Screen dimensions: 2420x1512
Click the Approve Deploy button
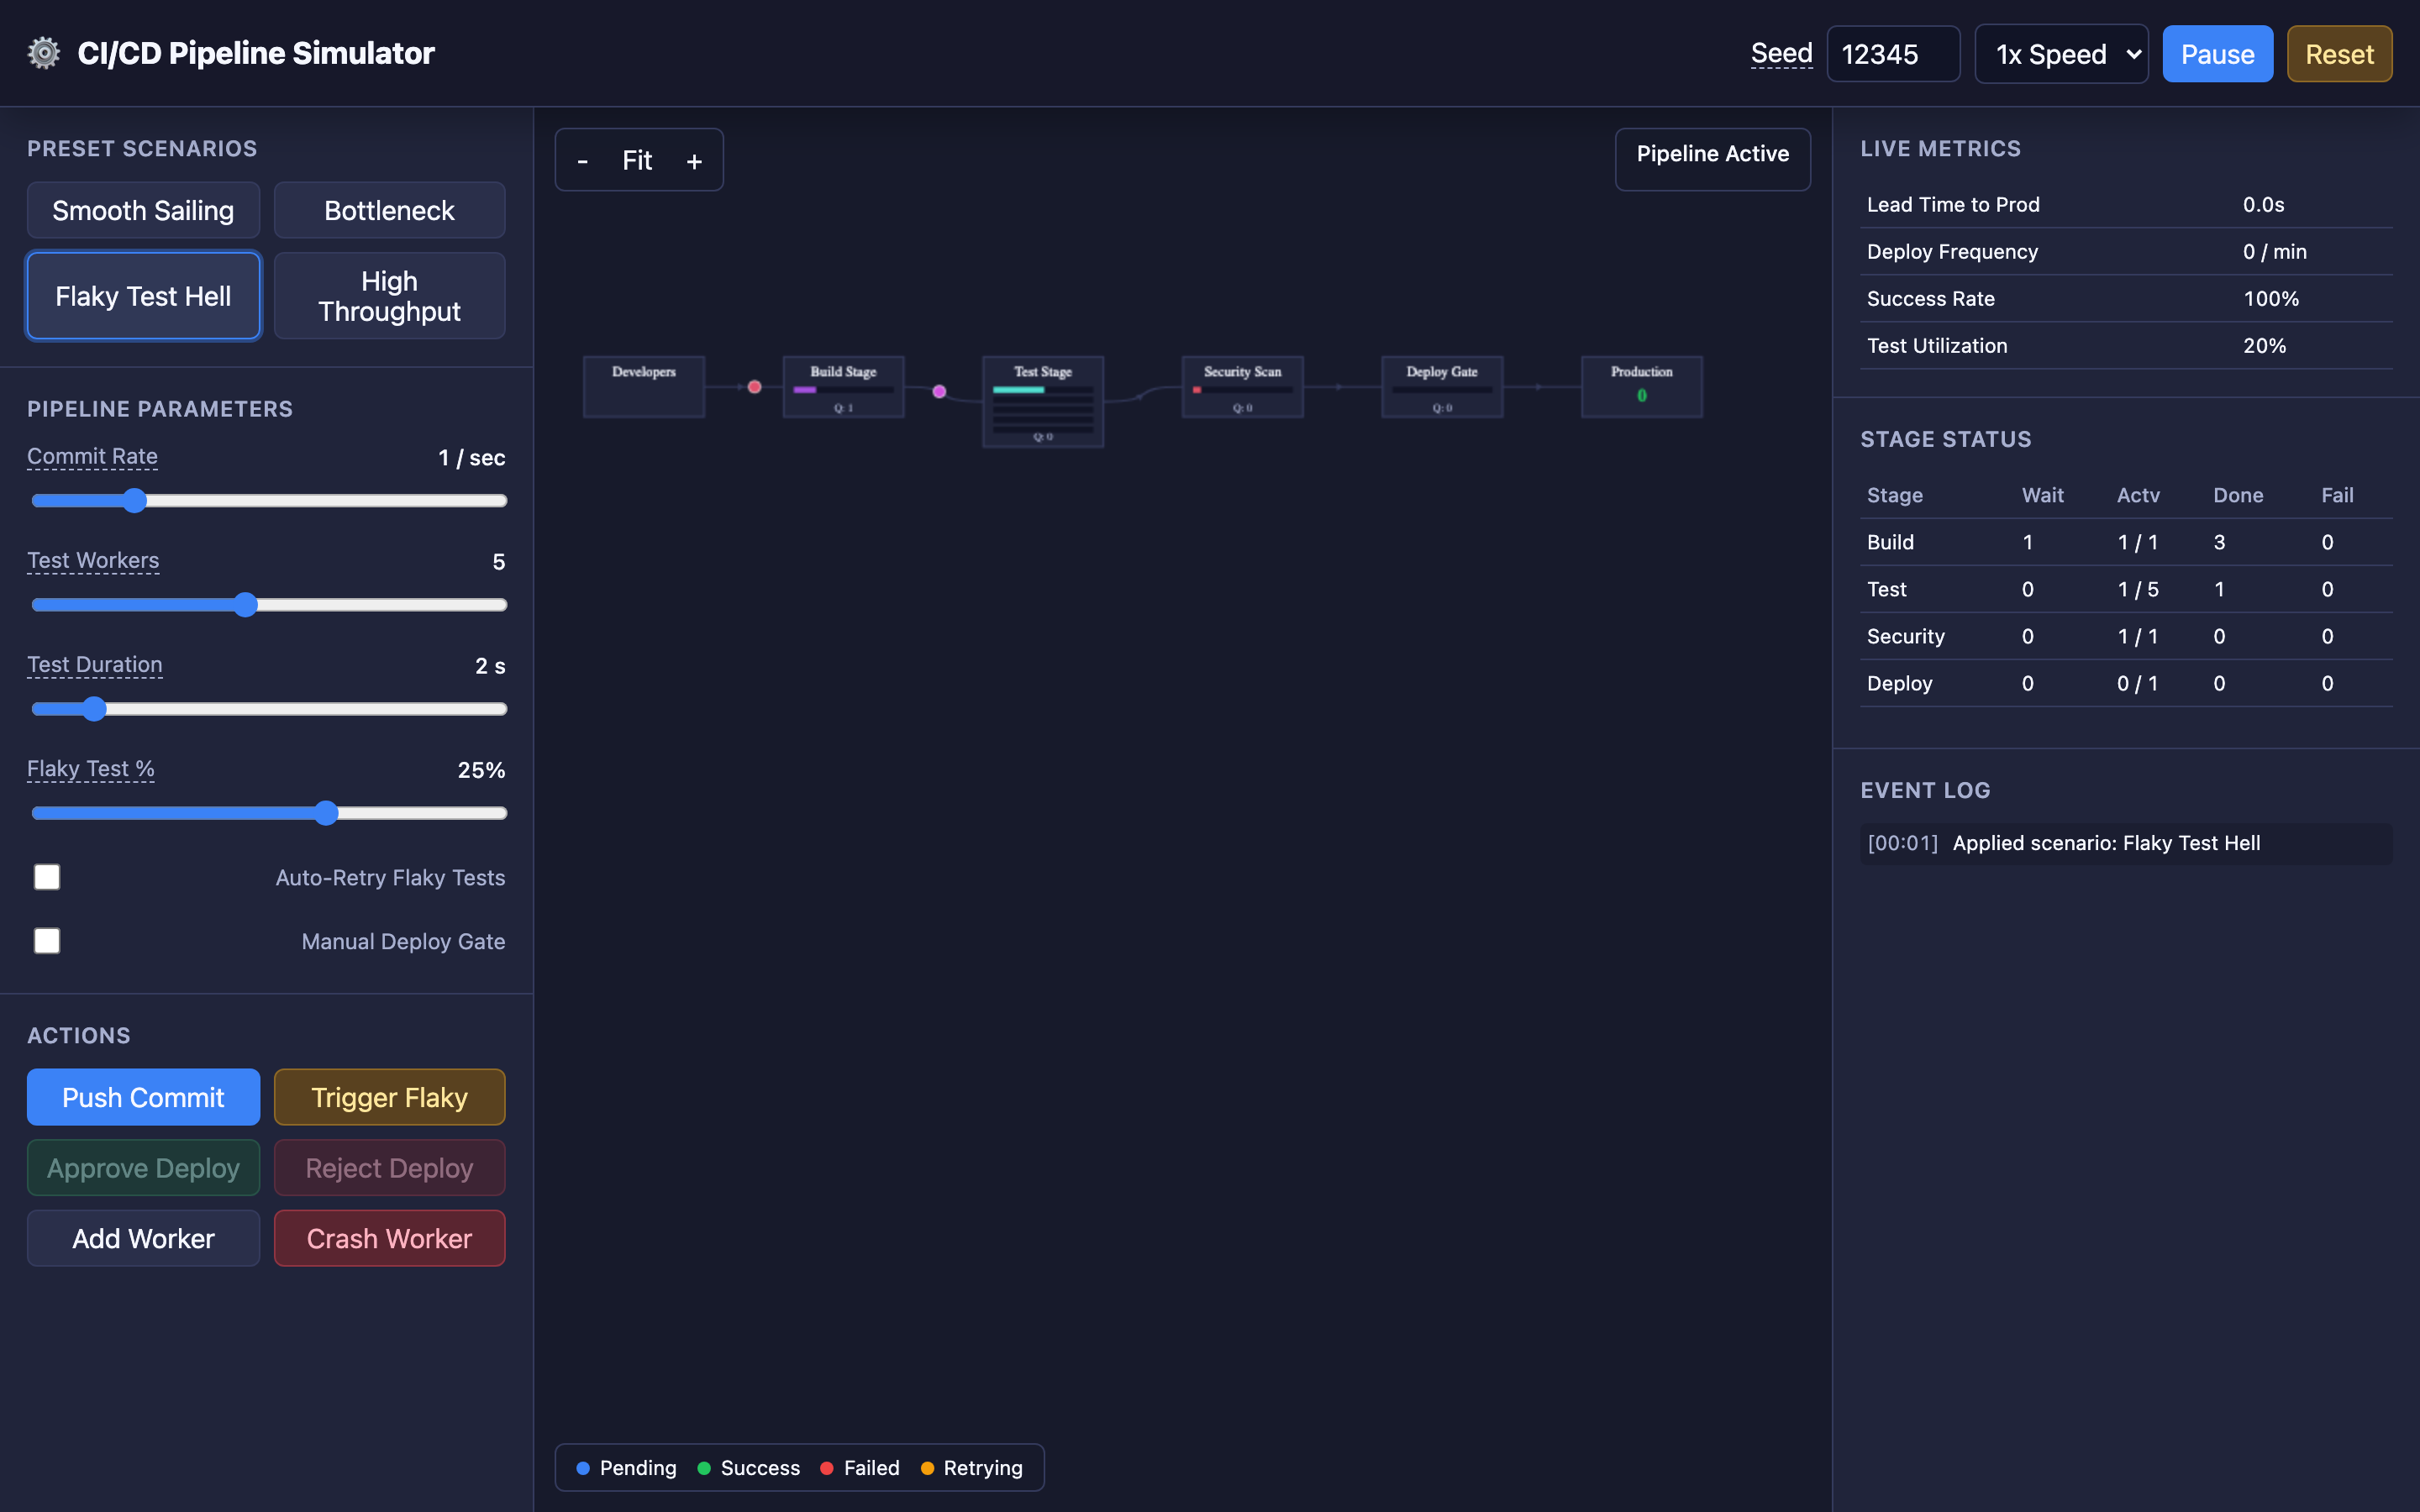[x=143, y=1168]
